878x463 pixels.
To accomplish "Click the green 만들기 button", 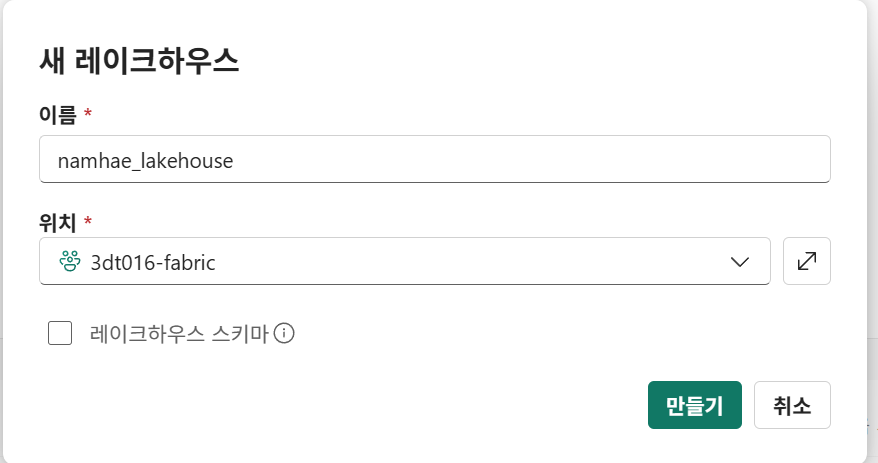I will click(694, 405).
